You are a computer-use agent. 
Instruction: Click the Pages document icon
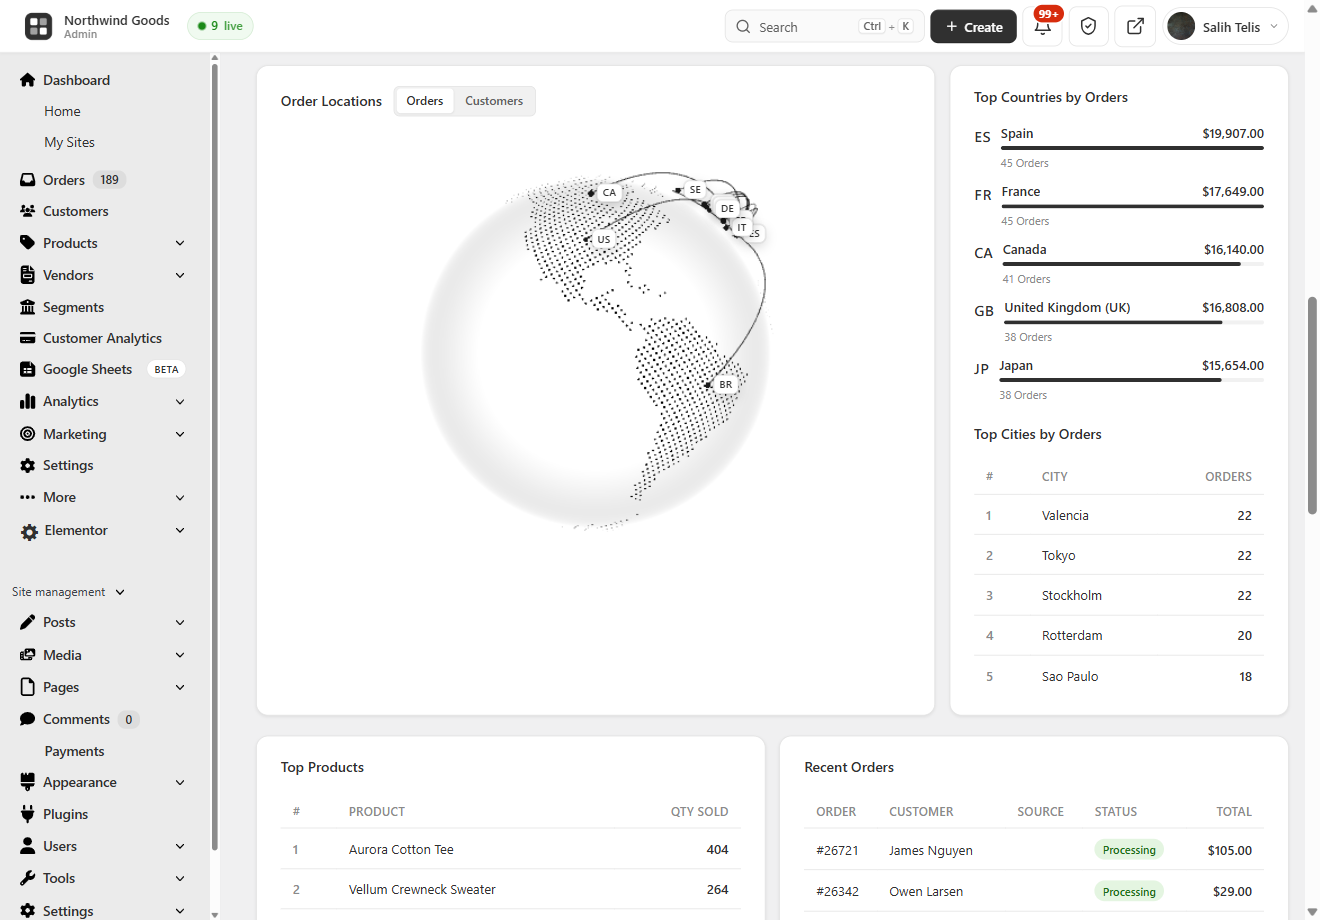point(28,687)
